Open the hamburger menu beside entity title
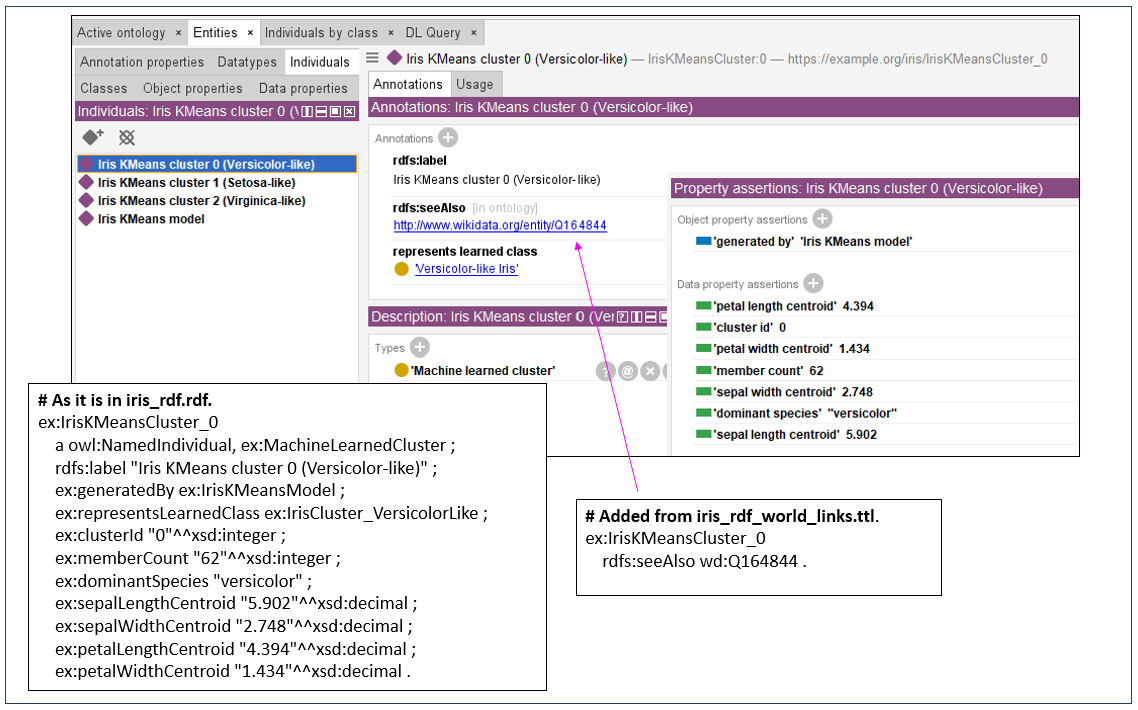Viewport: 1138px width, 710px height. pos(372,58)
